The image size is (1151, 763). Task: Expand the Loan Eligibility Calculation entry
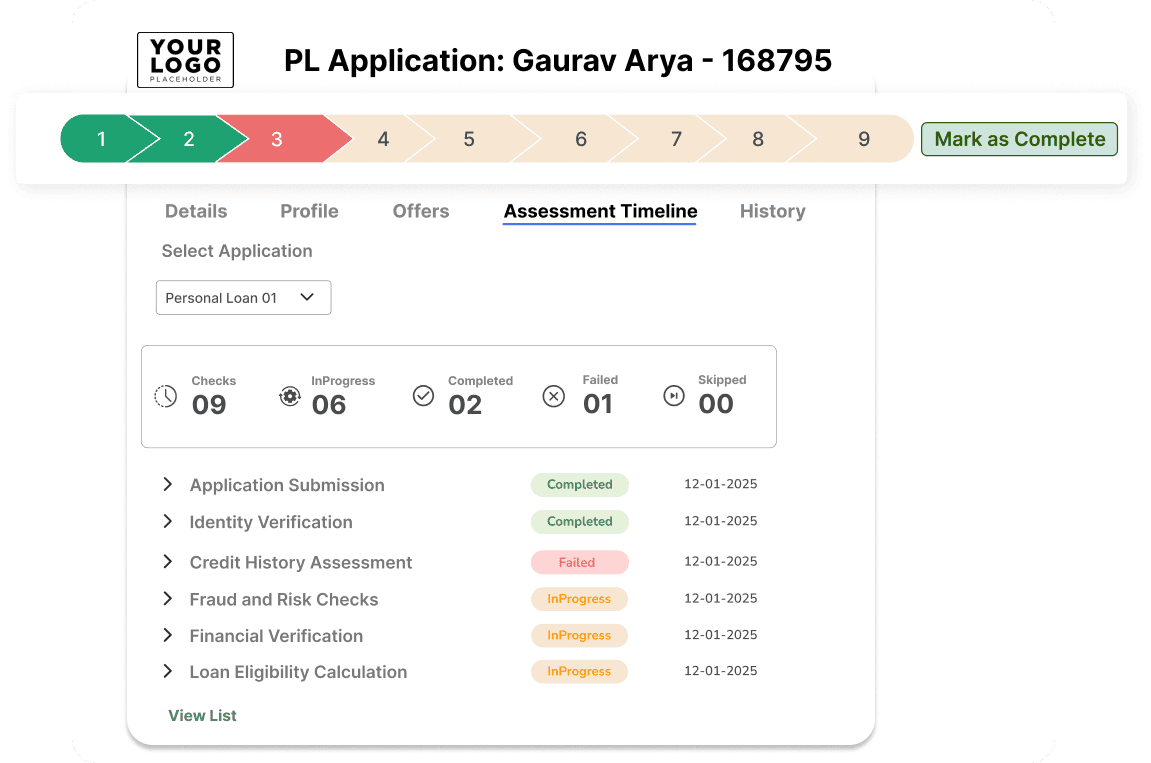click(x=167, y=671)
